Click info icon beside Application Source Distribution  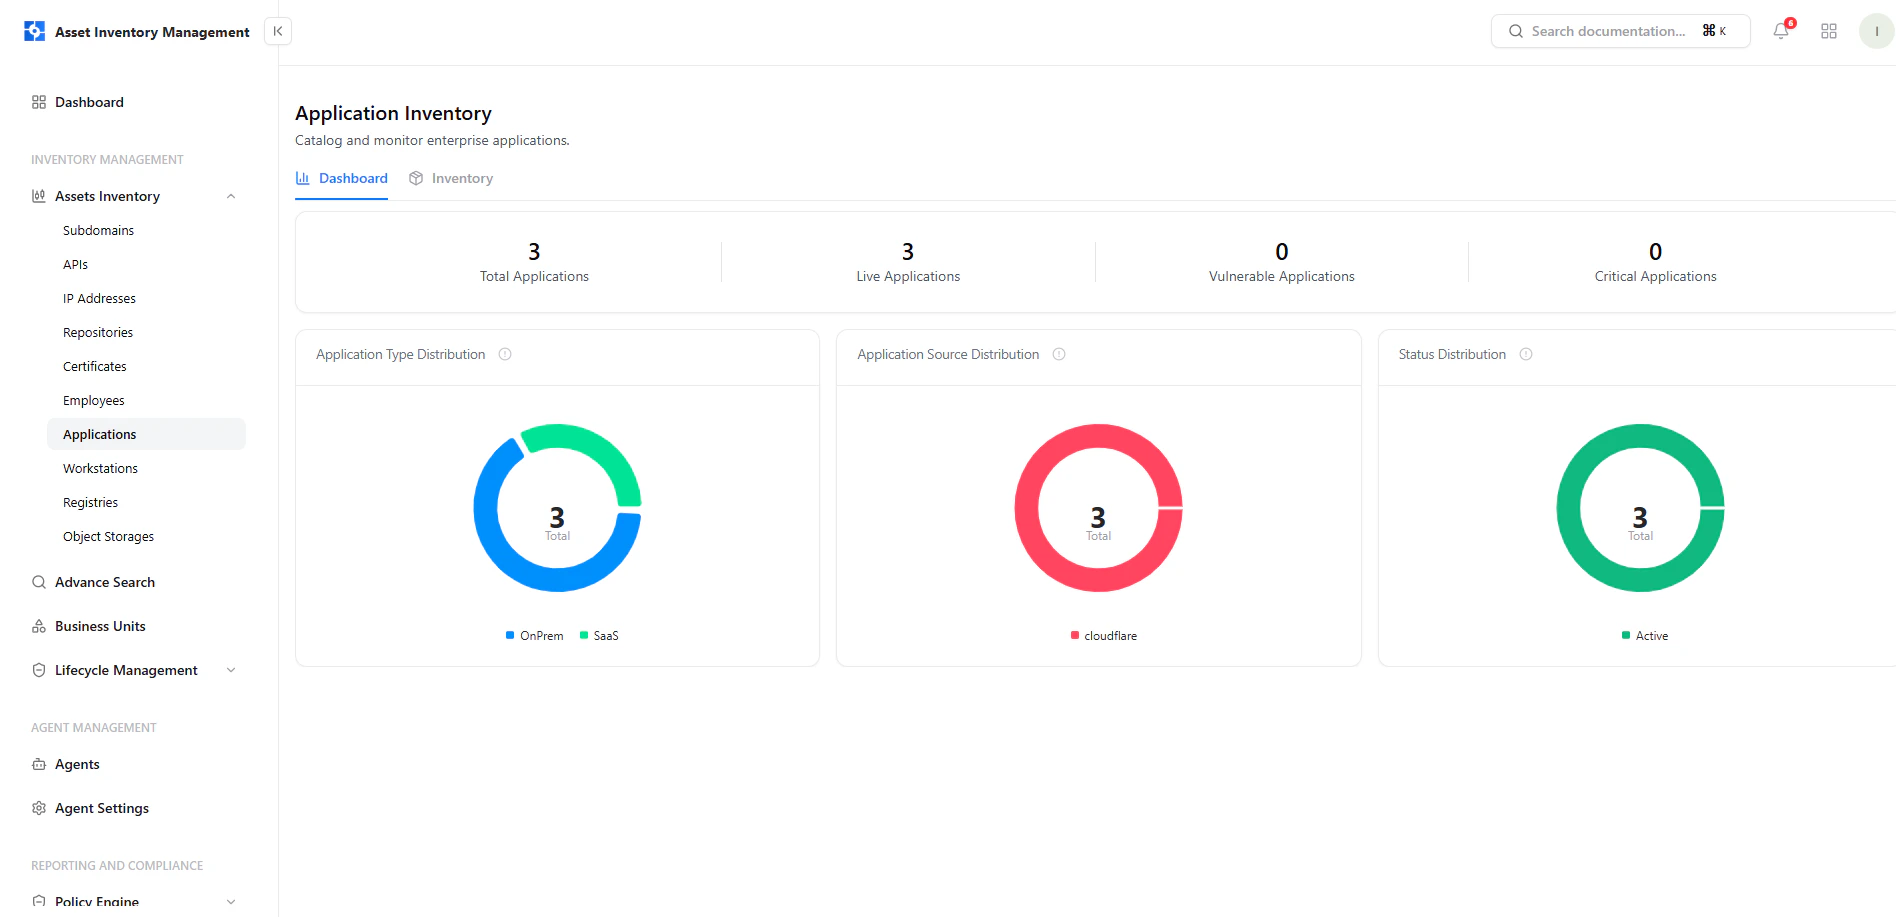coord(1059,354)
